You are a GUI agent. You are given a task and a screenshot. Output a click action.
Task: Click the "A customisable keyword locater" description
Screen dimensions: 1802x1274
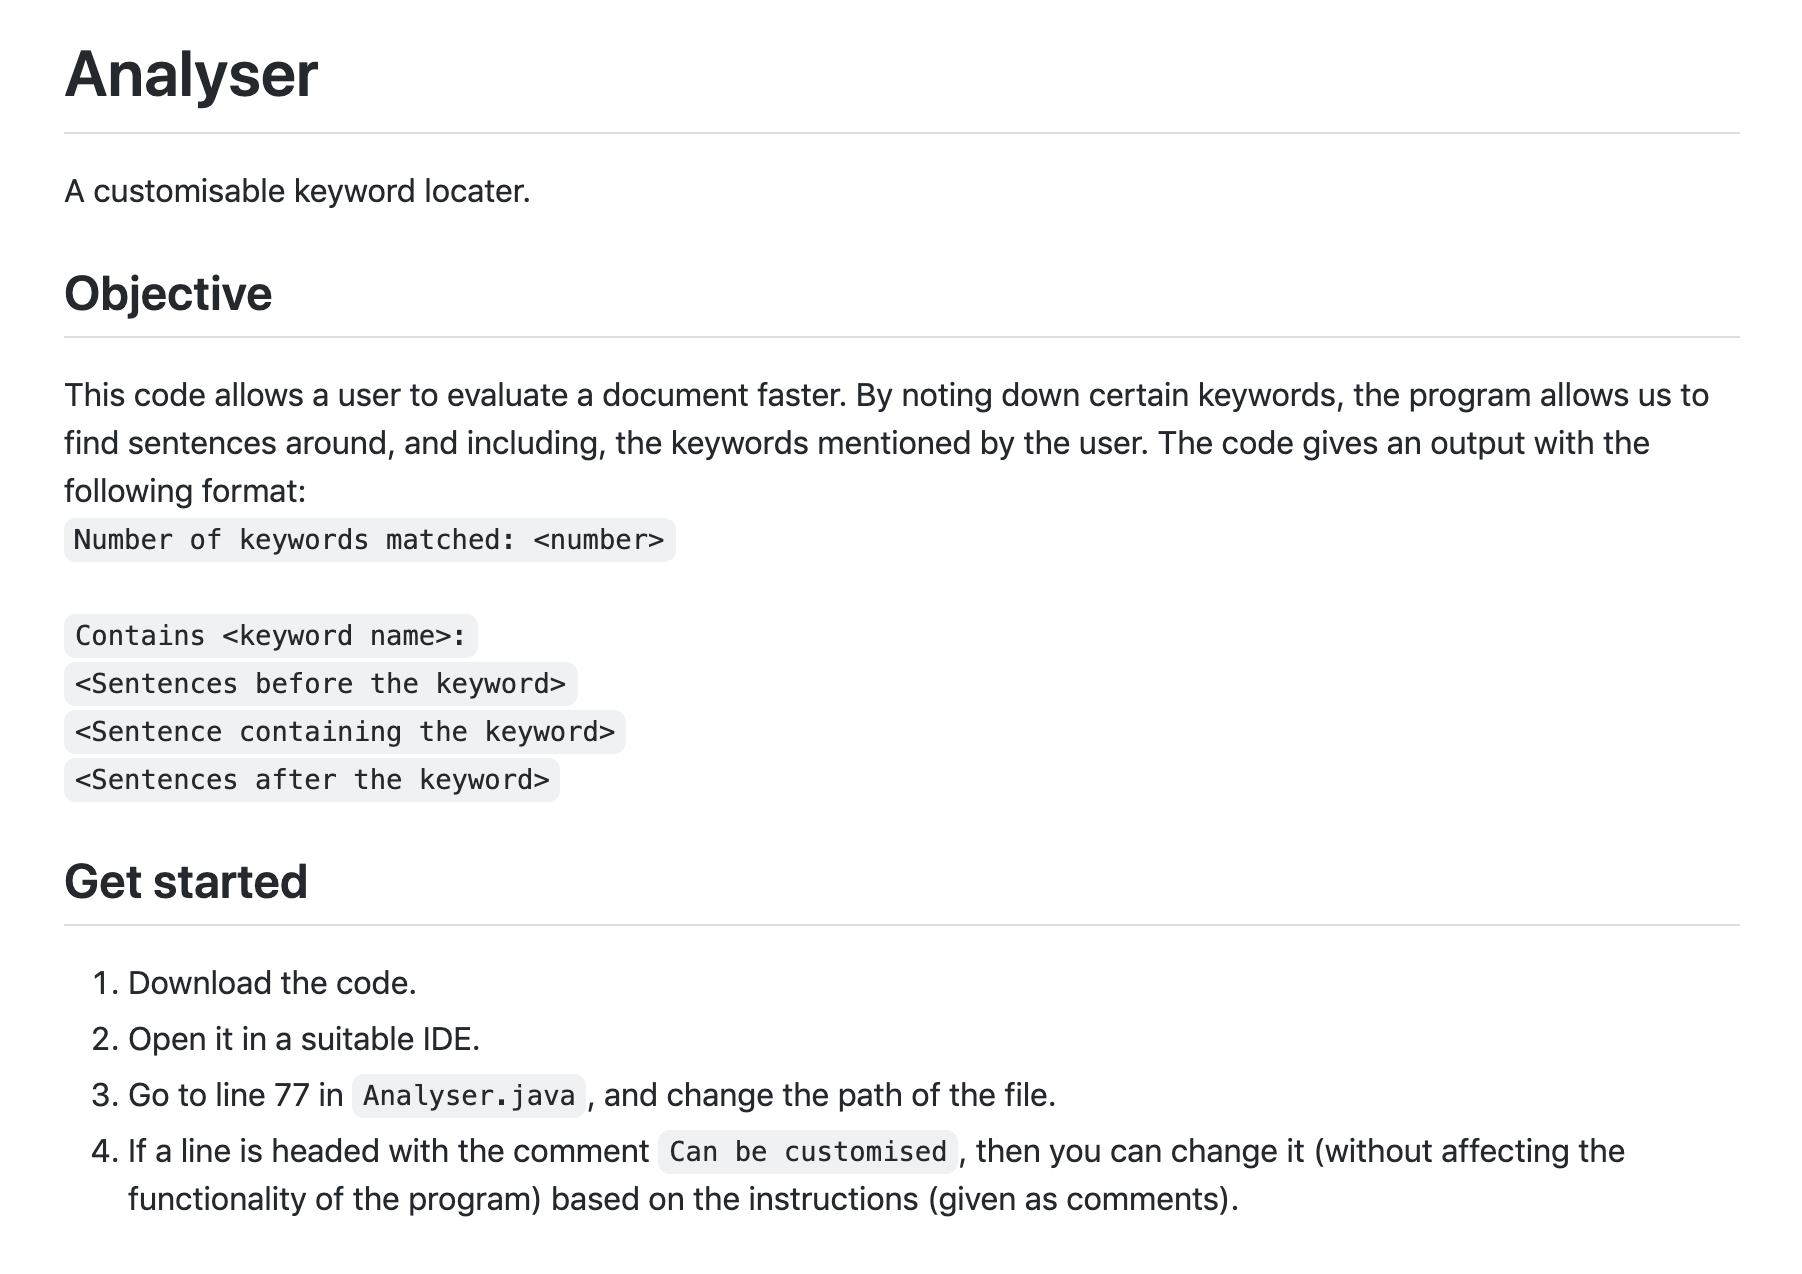pyautogui.click(x=297, y=191)
